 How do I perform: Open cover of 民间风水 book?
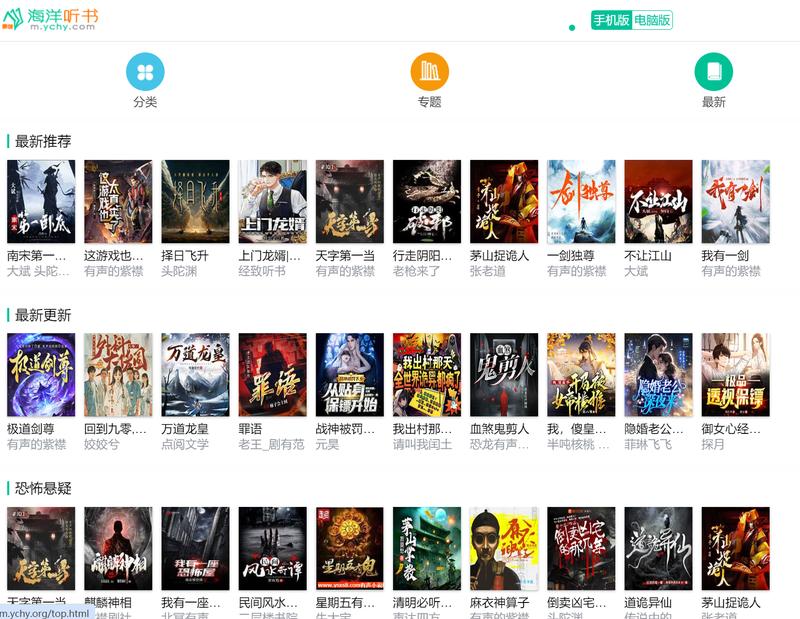tap(272, 549)
